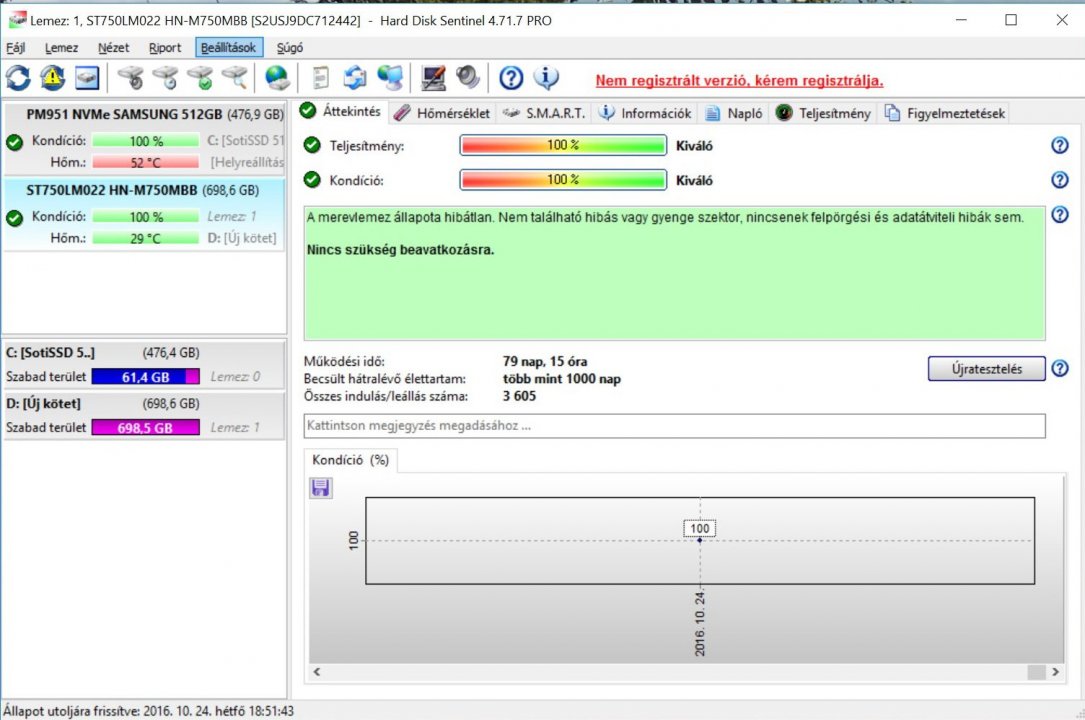Click the Újratesztelés button

click(986, 369)
